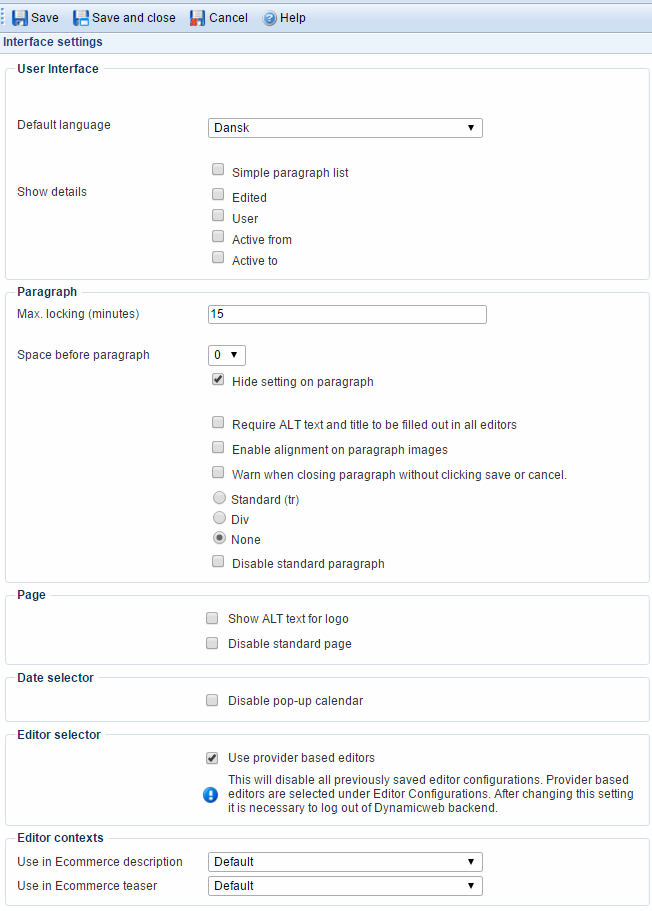Open Use in Ecommerce teaser dropdown

point(345,886)
